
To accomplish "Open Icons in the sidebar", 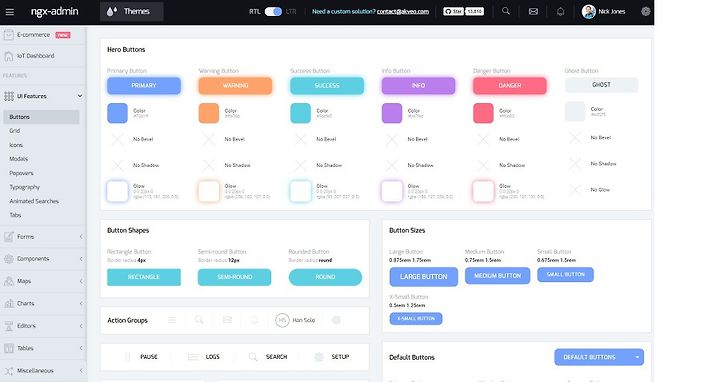I will 16,145.
